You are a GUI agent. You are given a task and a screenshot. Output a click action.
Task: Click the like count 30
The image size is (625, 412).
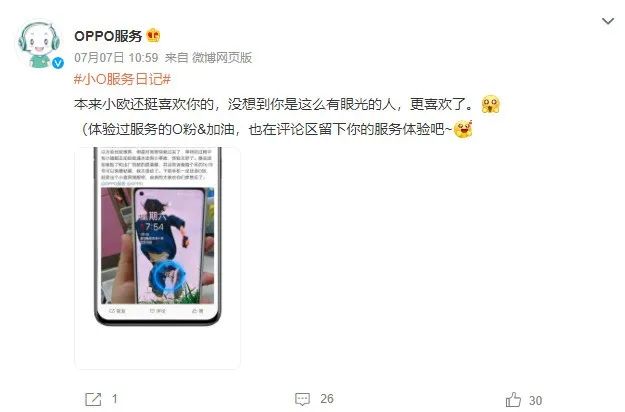coord(535,400)
